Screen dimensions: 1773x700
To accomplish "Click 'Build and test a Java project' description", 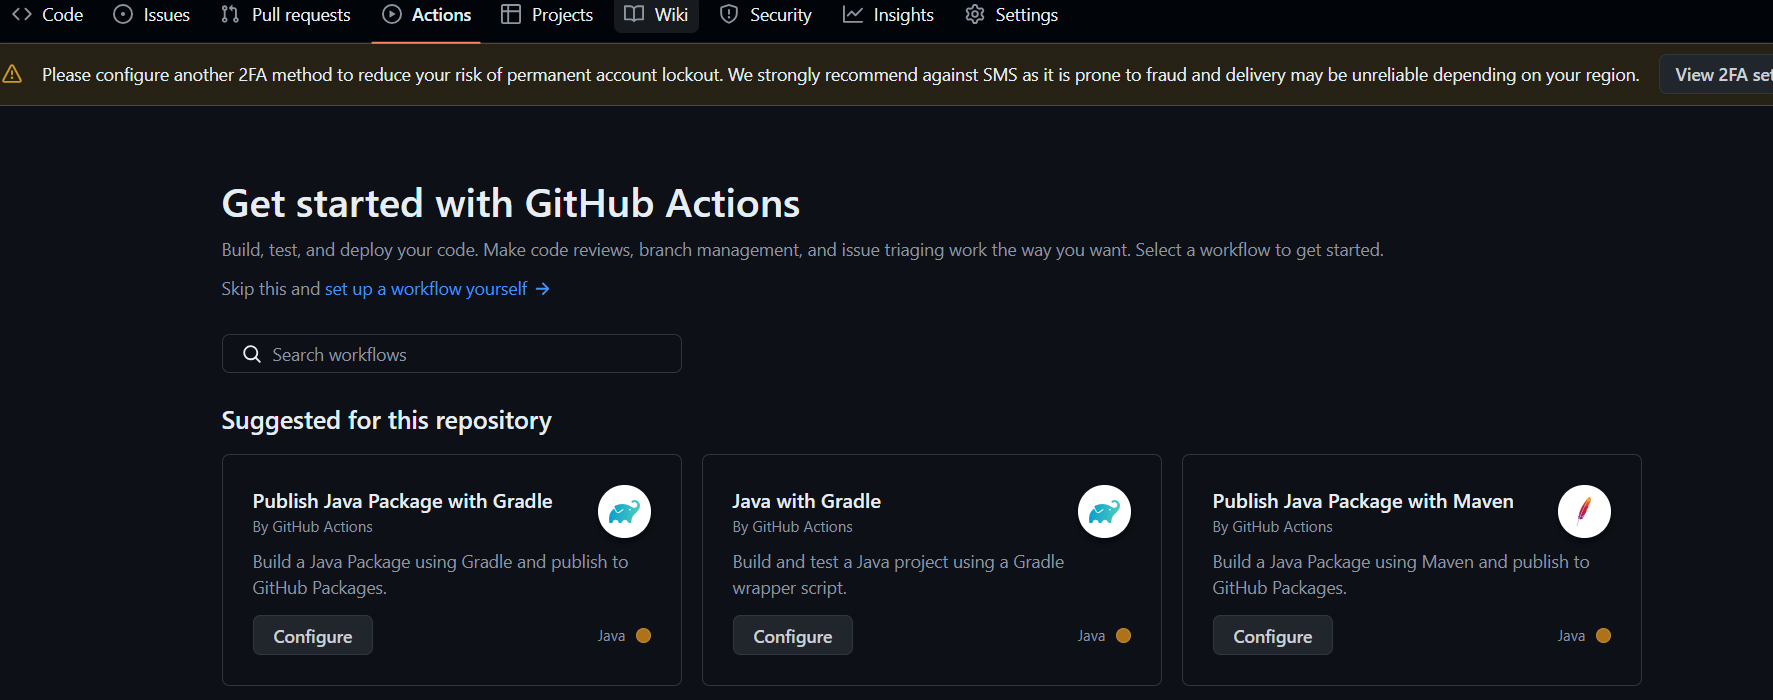I will pos(898,575).
